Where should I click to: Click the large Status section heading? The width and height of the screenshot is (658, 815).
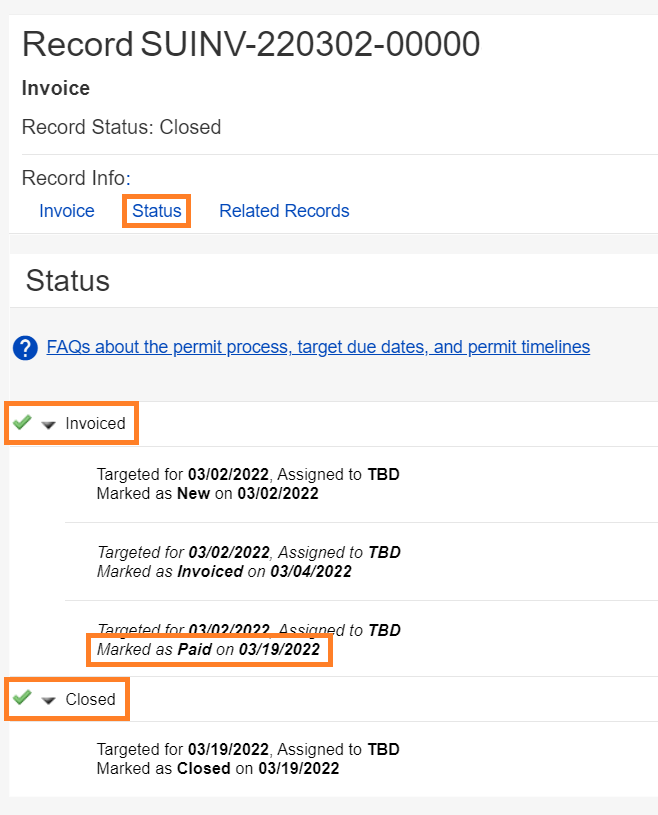(68, 280)
